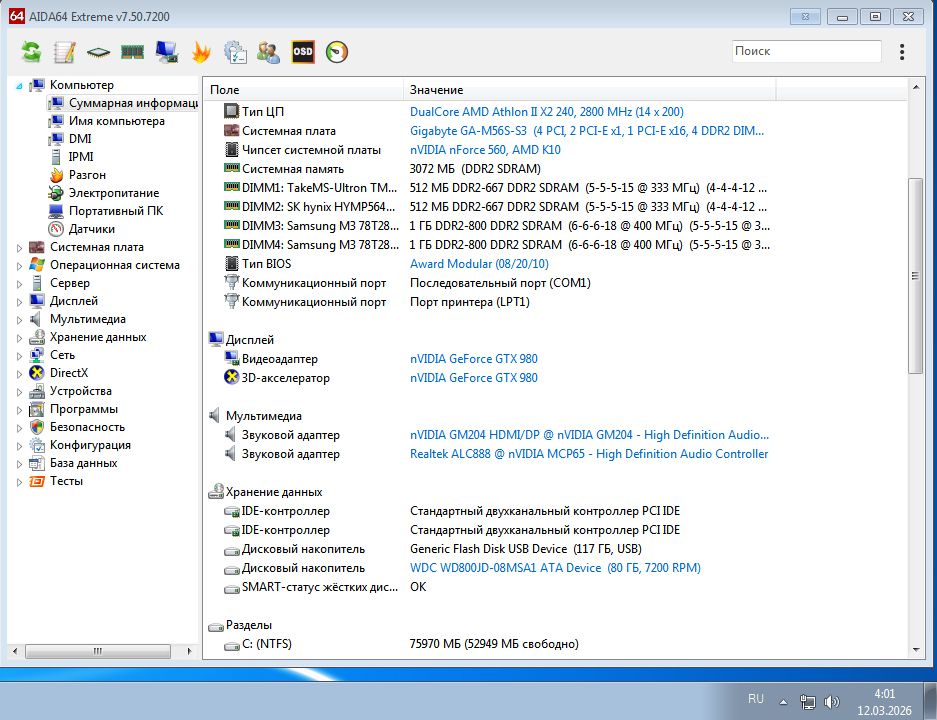Select Разгон in the sidebar tree
937x720 pixels.
pos(87,175)
